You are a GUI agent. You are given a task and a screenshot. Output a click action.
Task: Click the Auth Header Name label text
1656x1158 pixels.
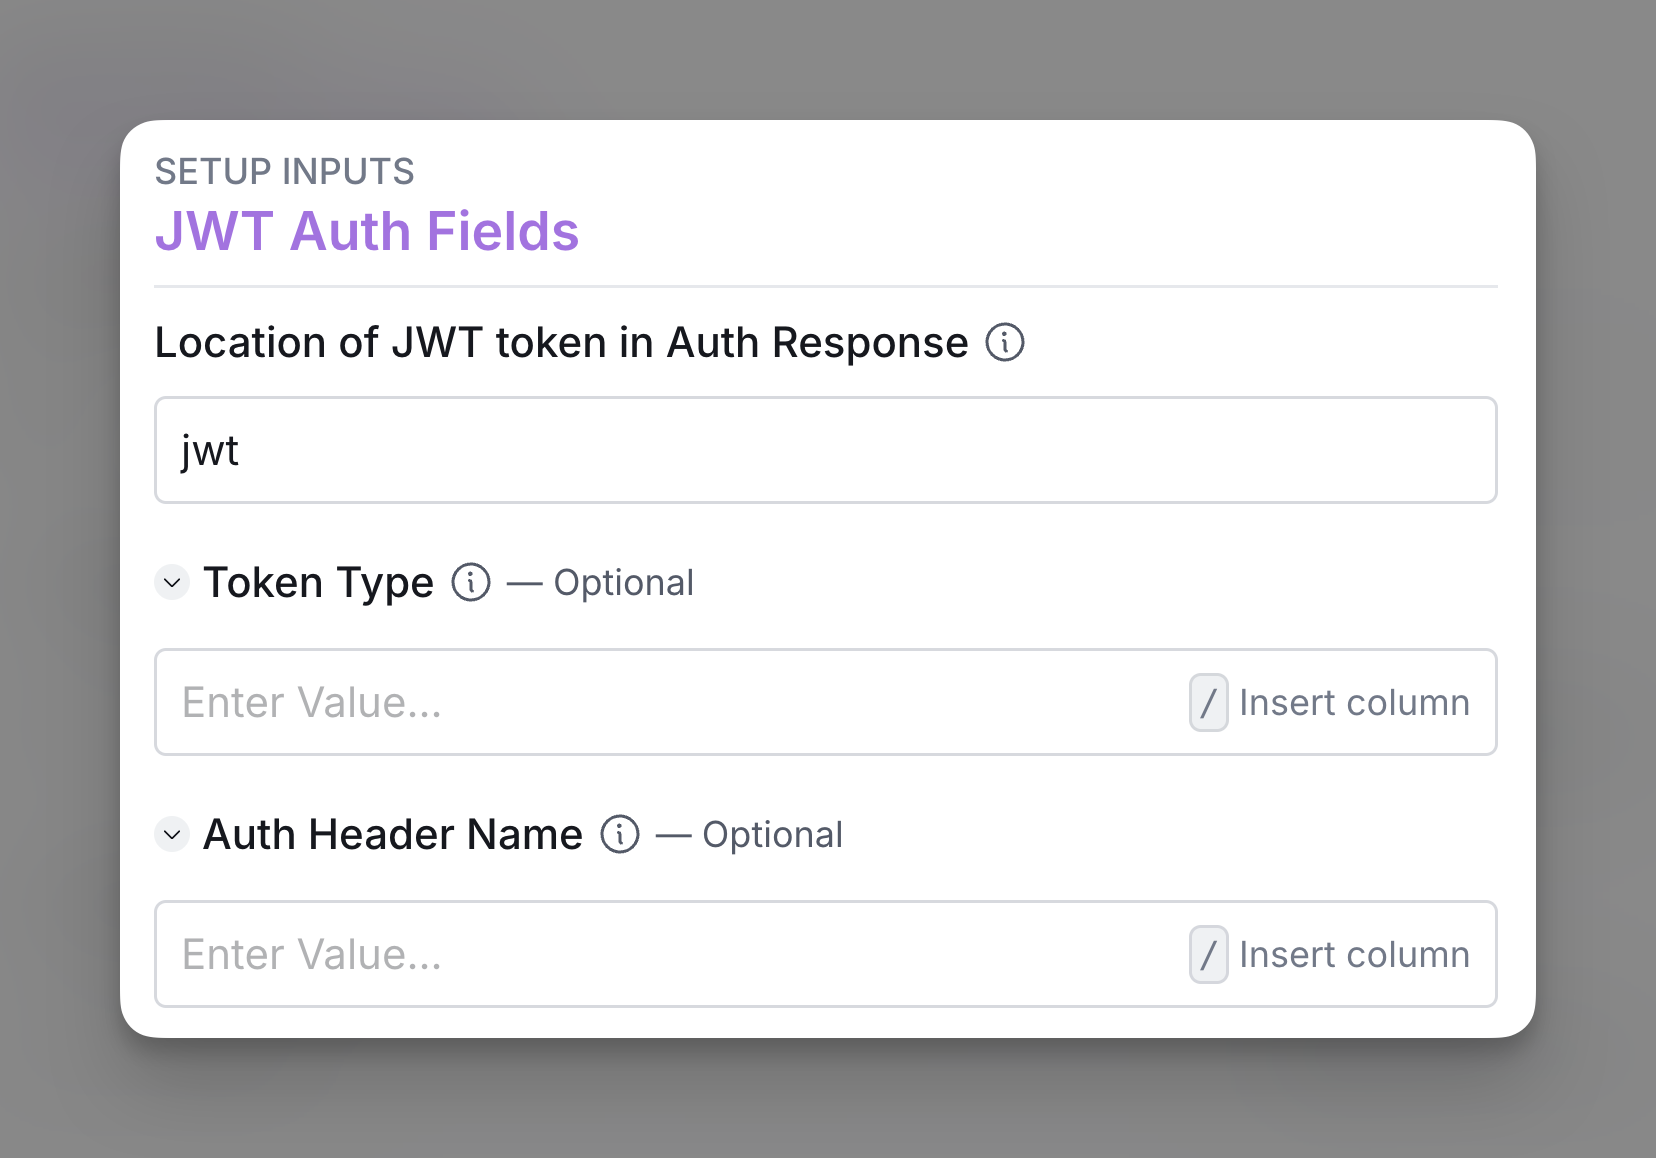[x=393, y=834]
